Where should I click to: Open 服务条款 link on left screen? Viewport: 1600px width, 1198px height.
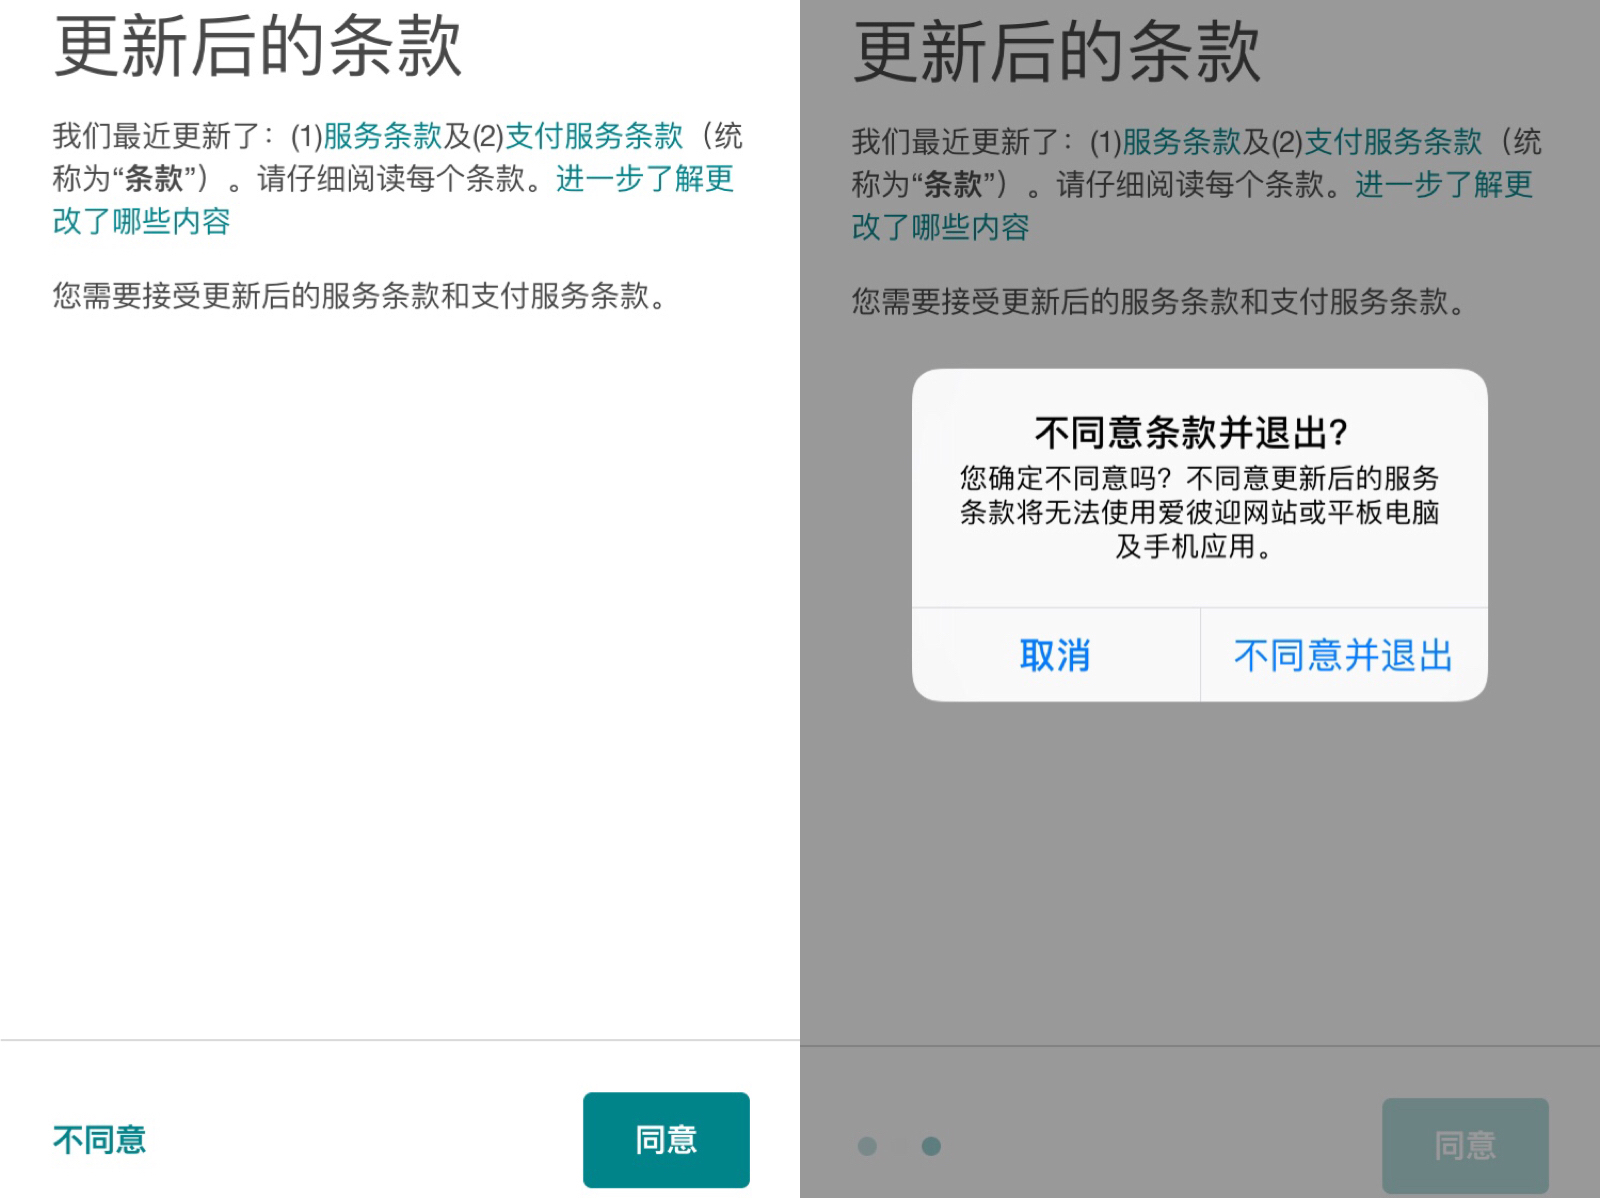tap(382, 135)
